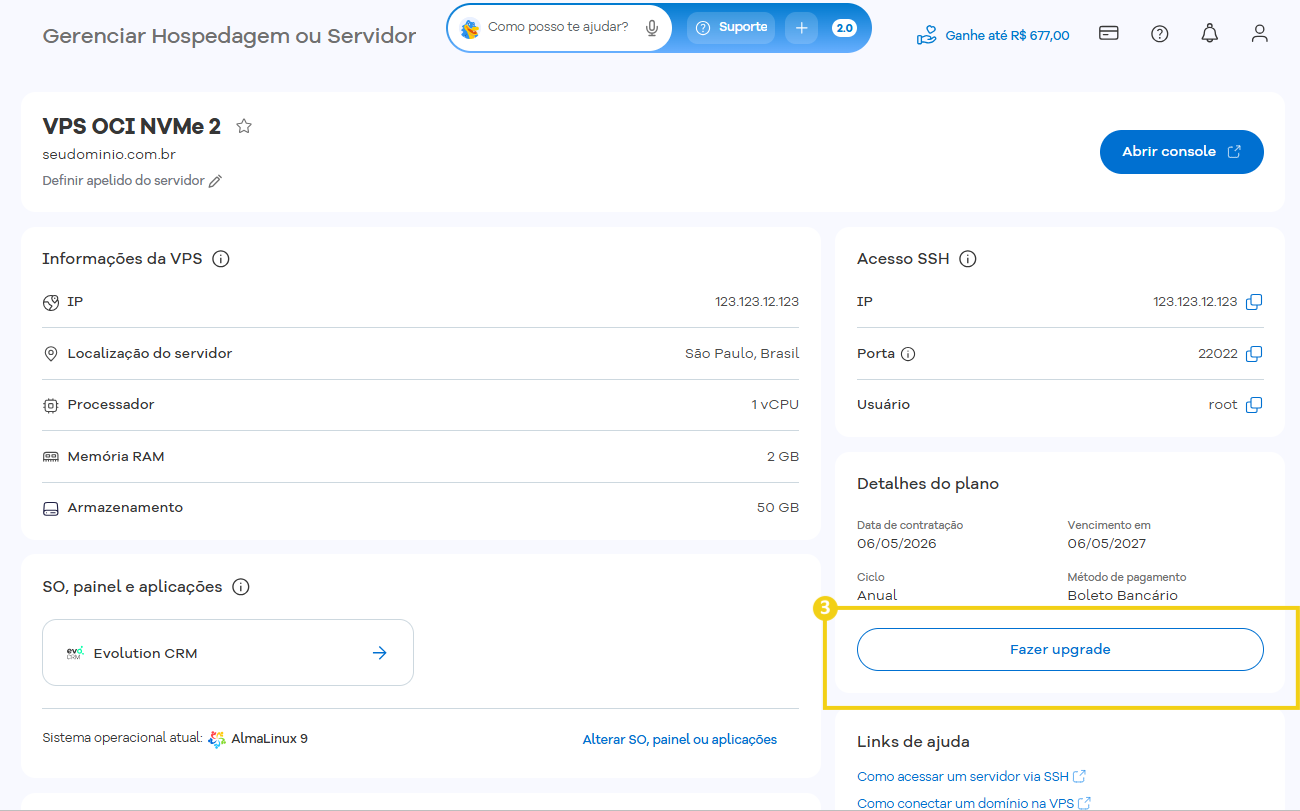The image size is (1300, 811).
Task: Click Boleto Bancário payment method text
Action: coord(1123,596)
